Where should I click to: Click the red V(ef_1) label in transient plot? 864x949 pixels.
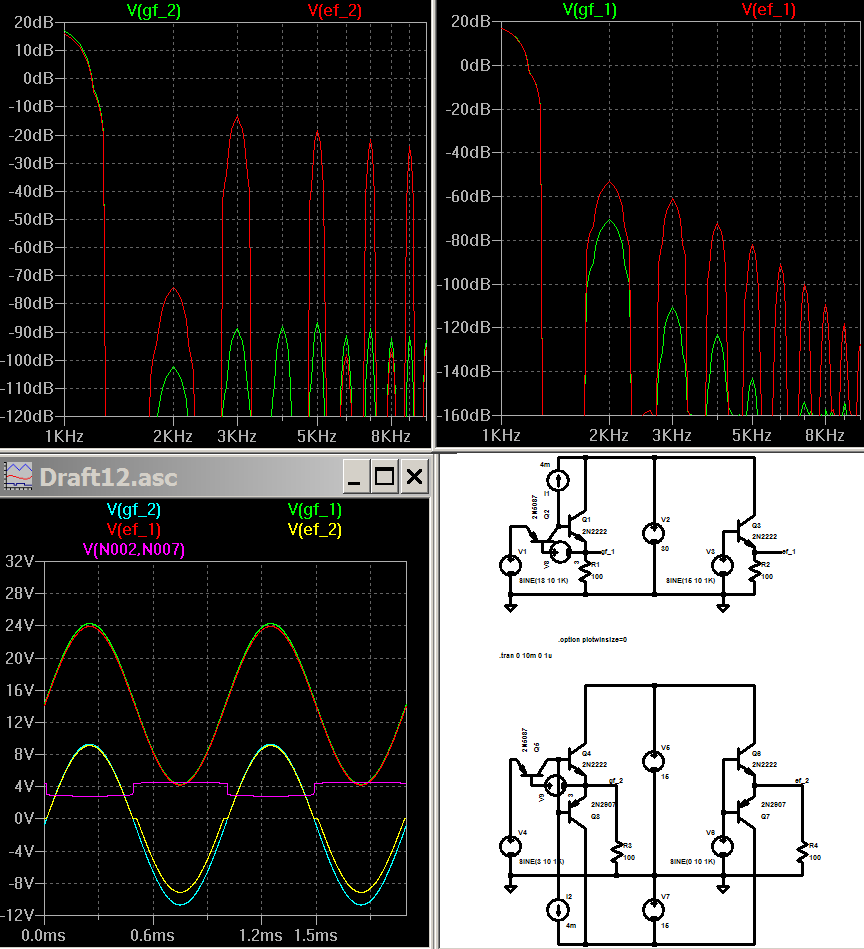click(134, 530)
